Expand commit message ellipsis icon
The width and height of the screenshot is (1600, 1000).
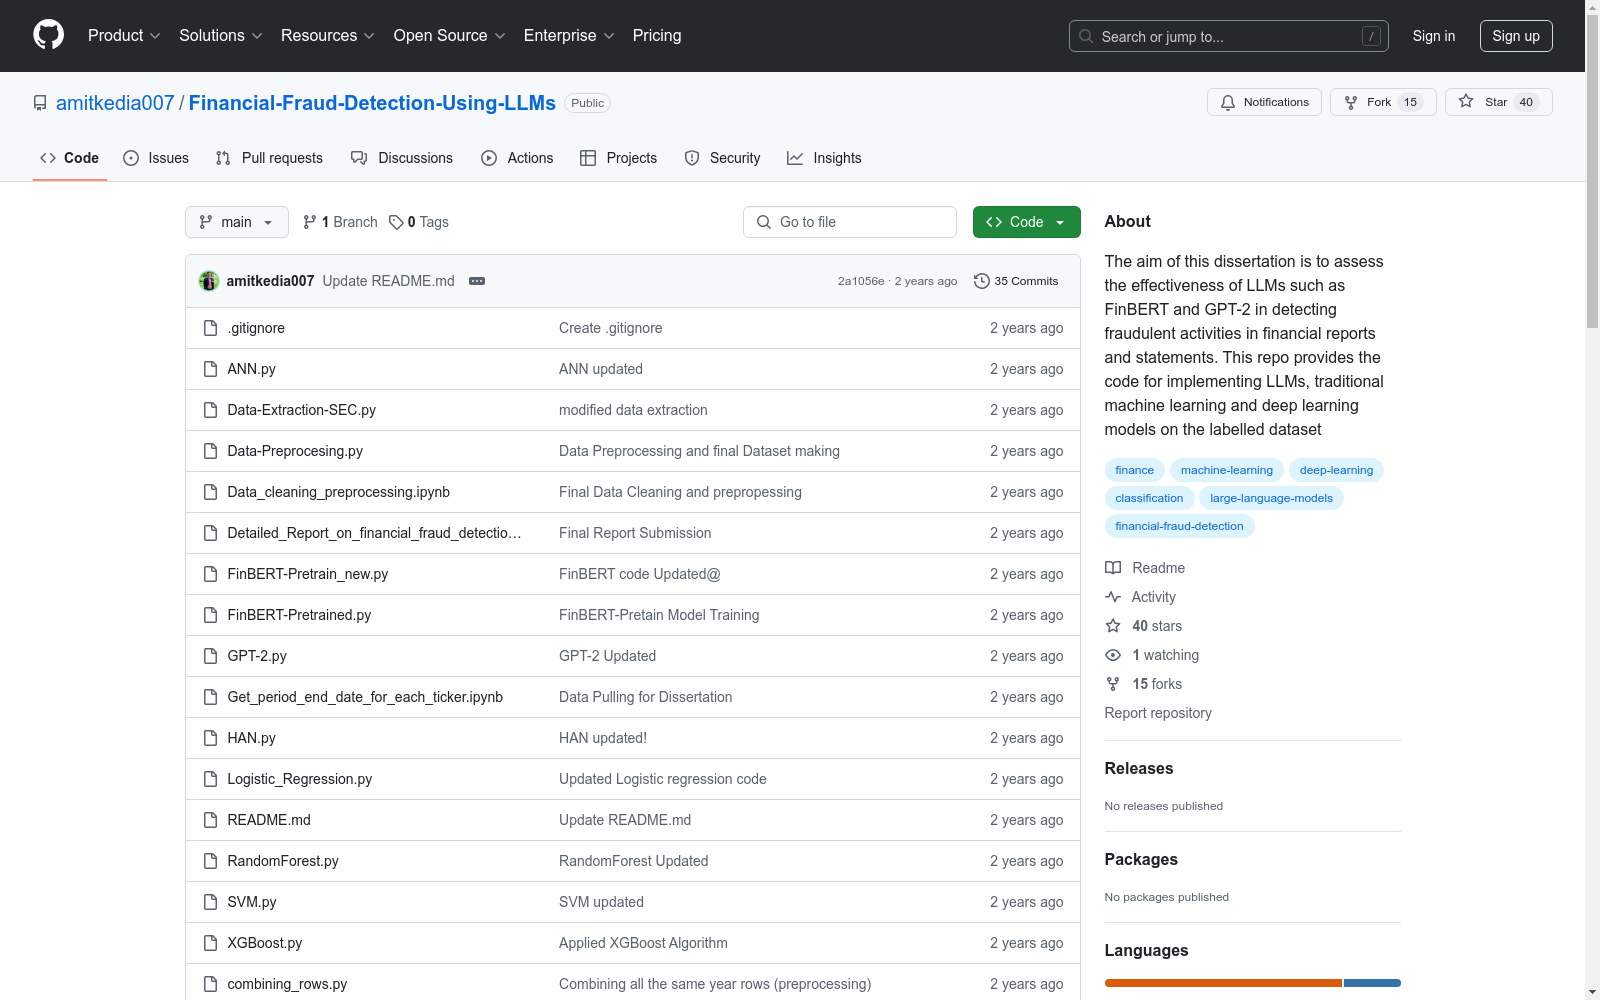coord(477,281)
